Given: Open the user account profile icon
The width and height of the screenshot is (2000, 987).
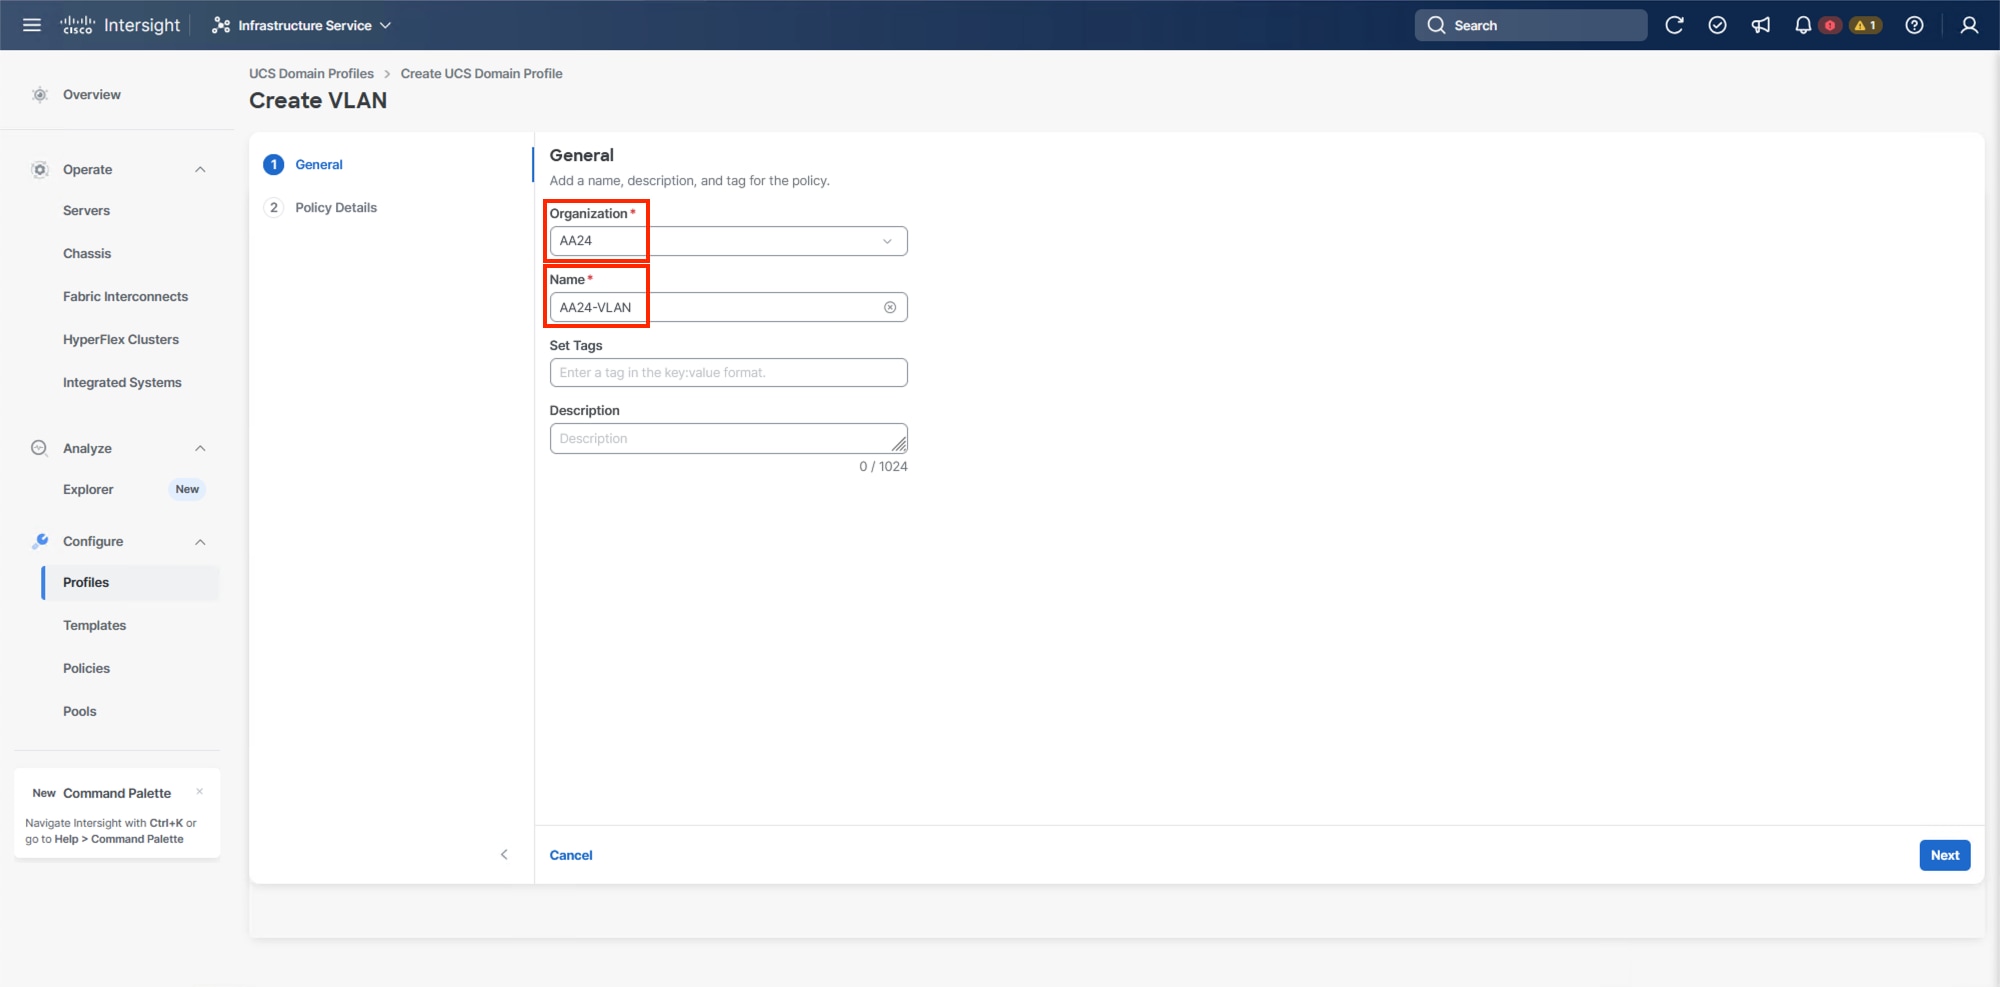Looking at the screenshot, I should (x=1968, y=25).
